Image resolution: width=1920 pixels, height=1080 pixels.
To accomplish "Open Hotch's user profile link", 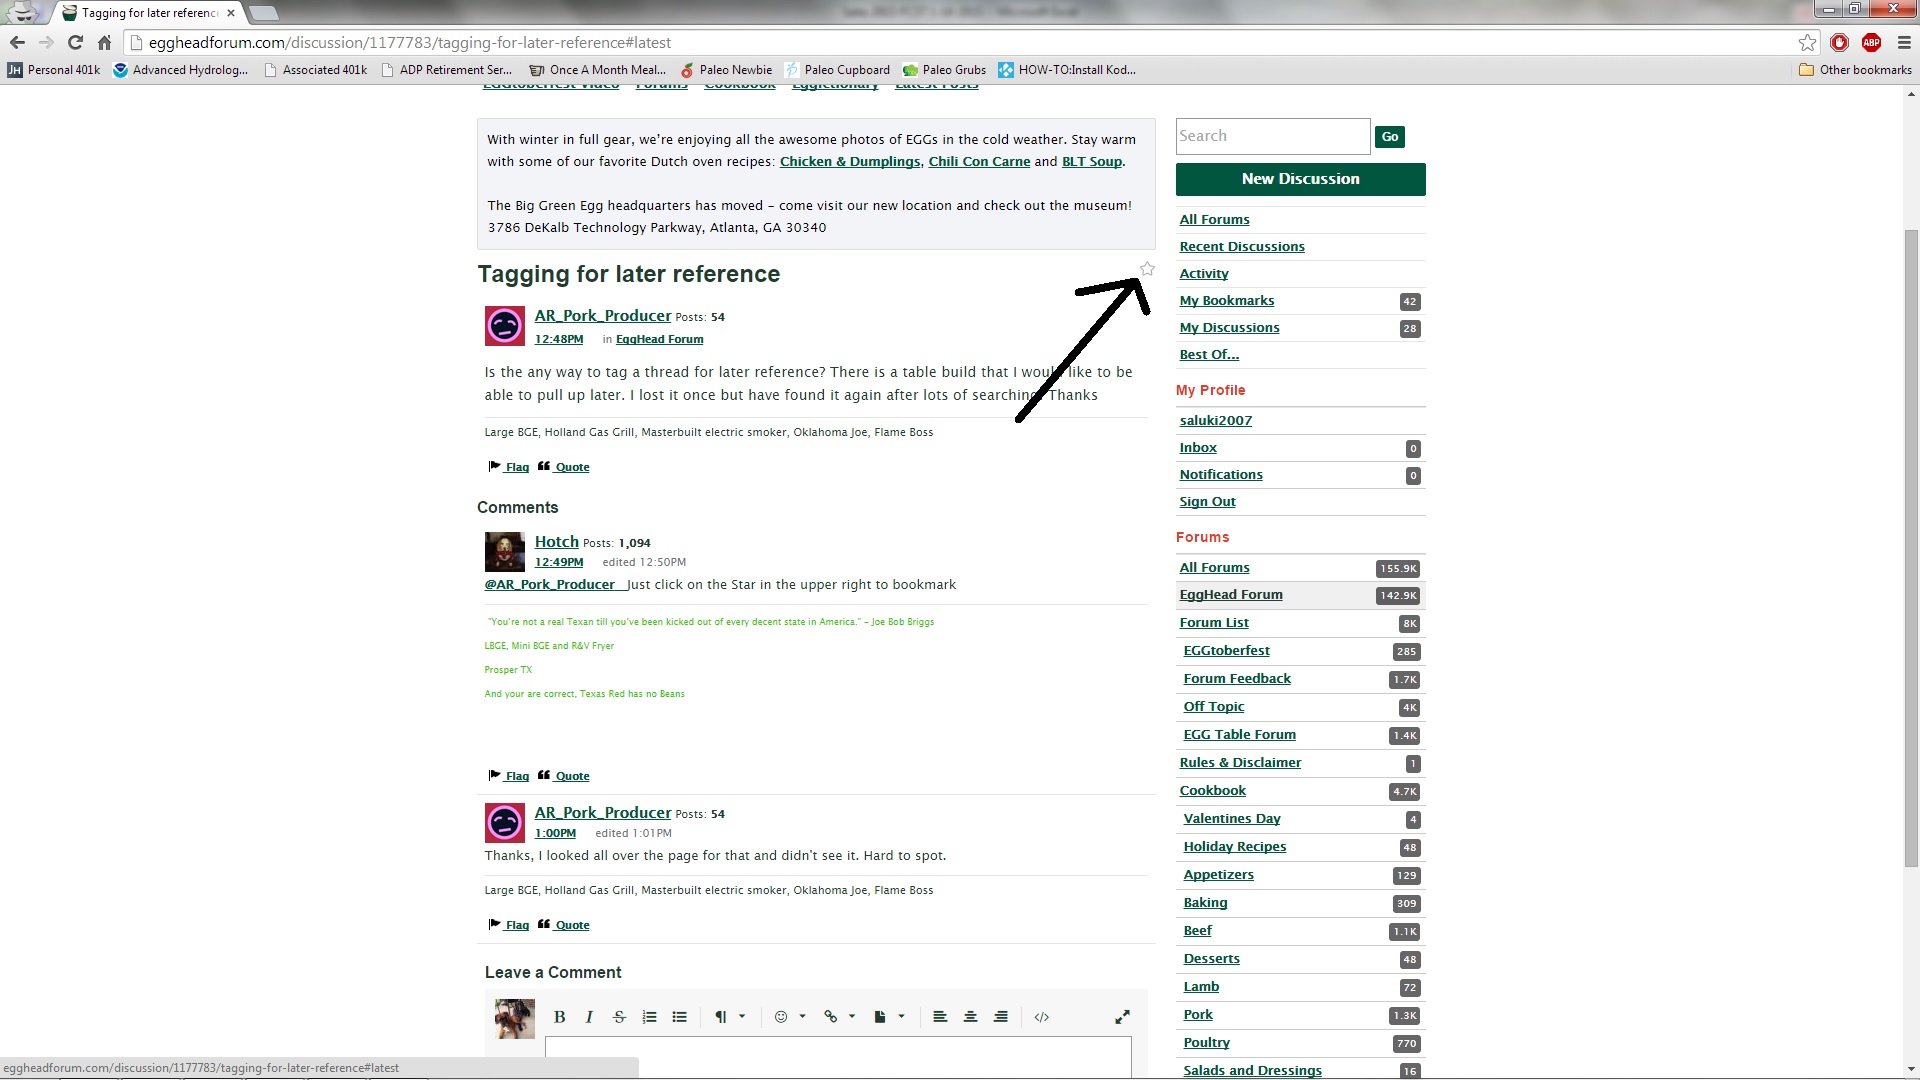I will tap(556, 541).
